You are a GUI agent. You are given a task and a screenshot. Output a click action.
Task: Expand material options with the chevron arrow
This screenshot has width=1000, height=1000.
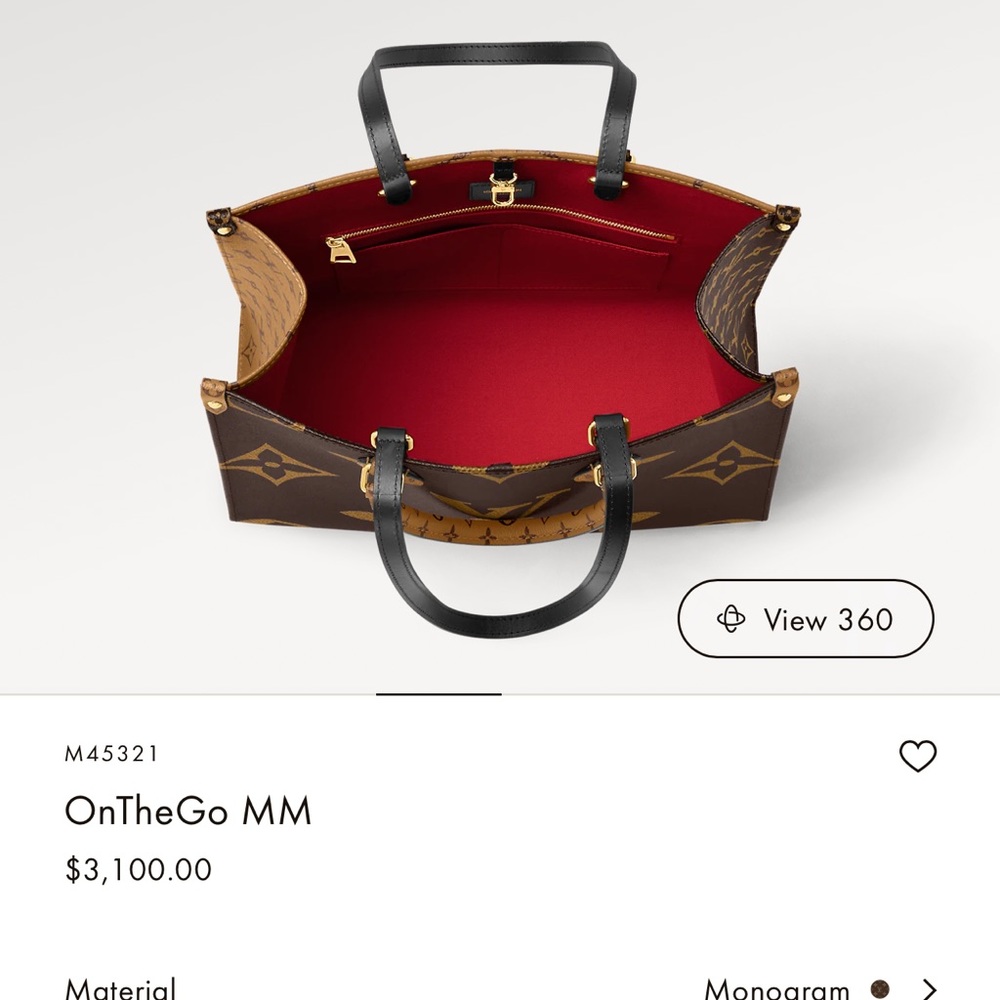pos(930,989)
